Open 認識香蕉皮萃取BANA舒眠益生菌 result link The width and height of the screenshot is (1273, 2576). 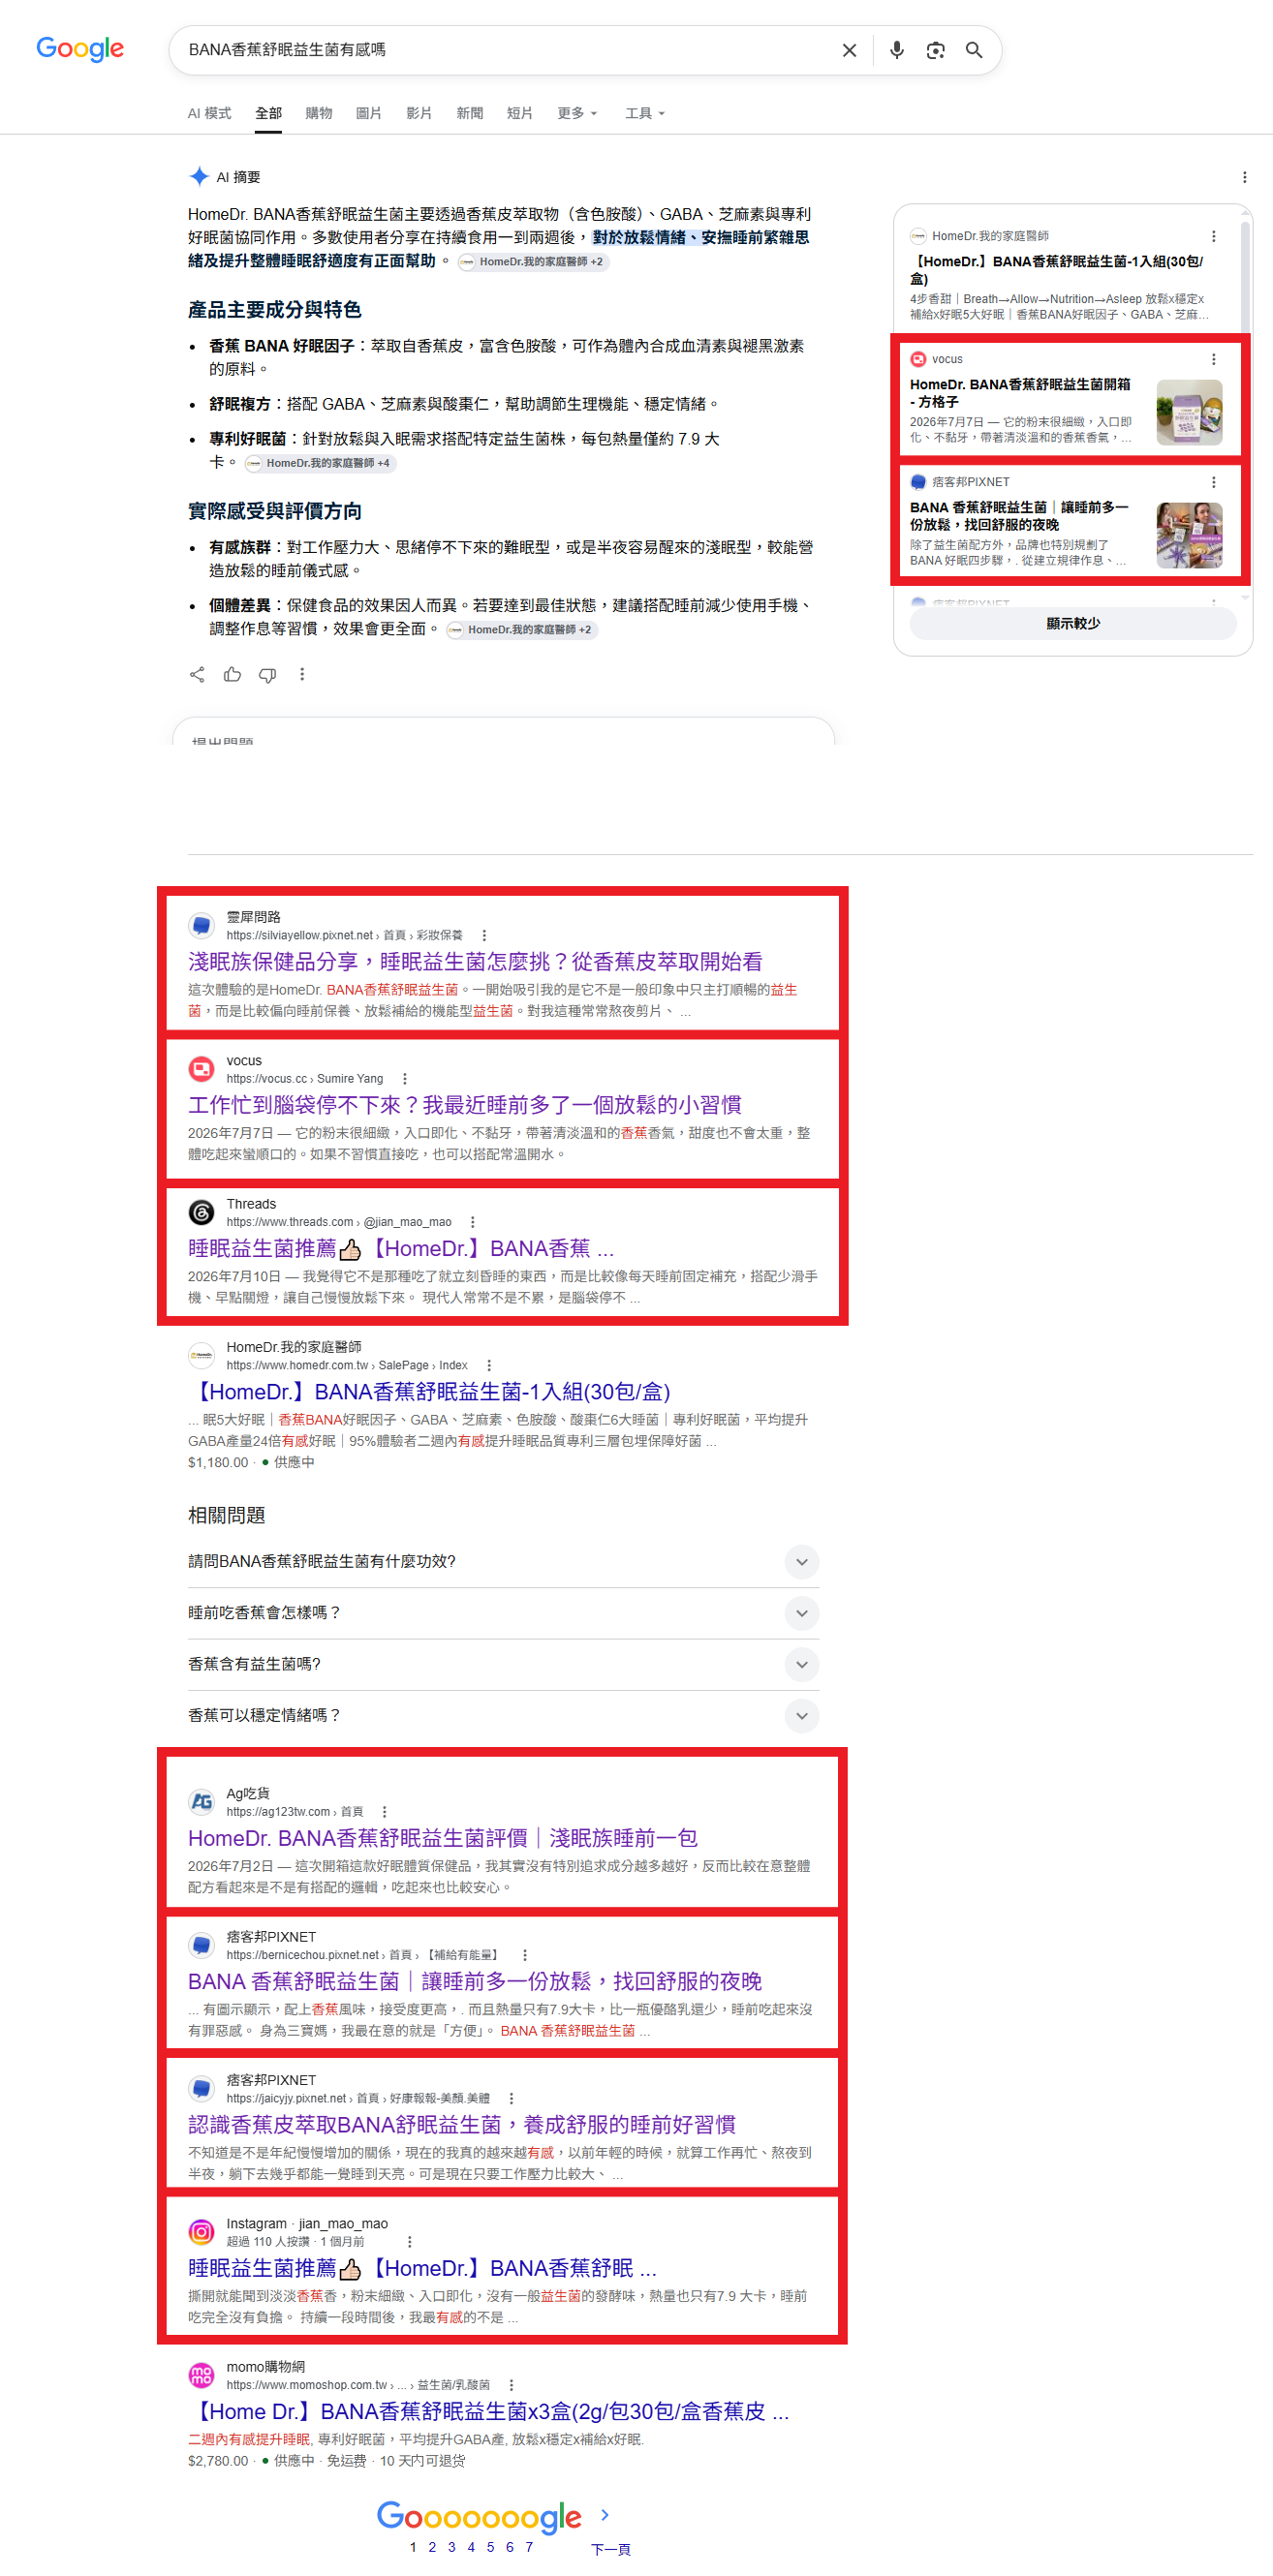click(x=462, y=2125)
